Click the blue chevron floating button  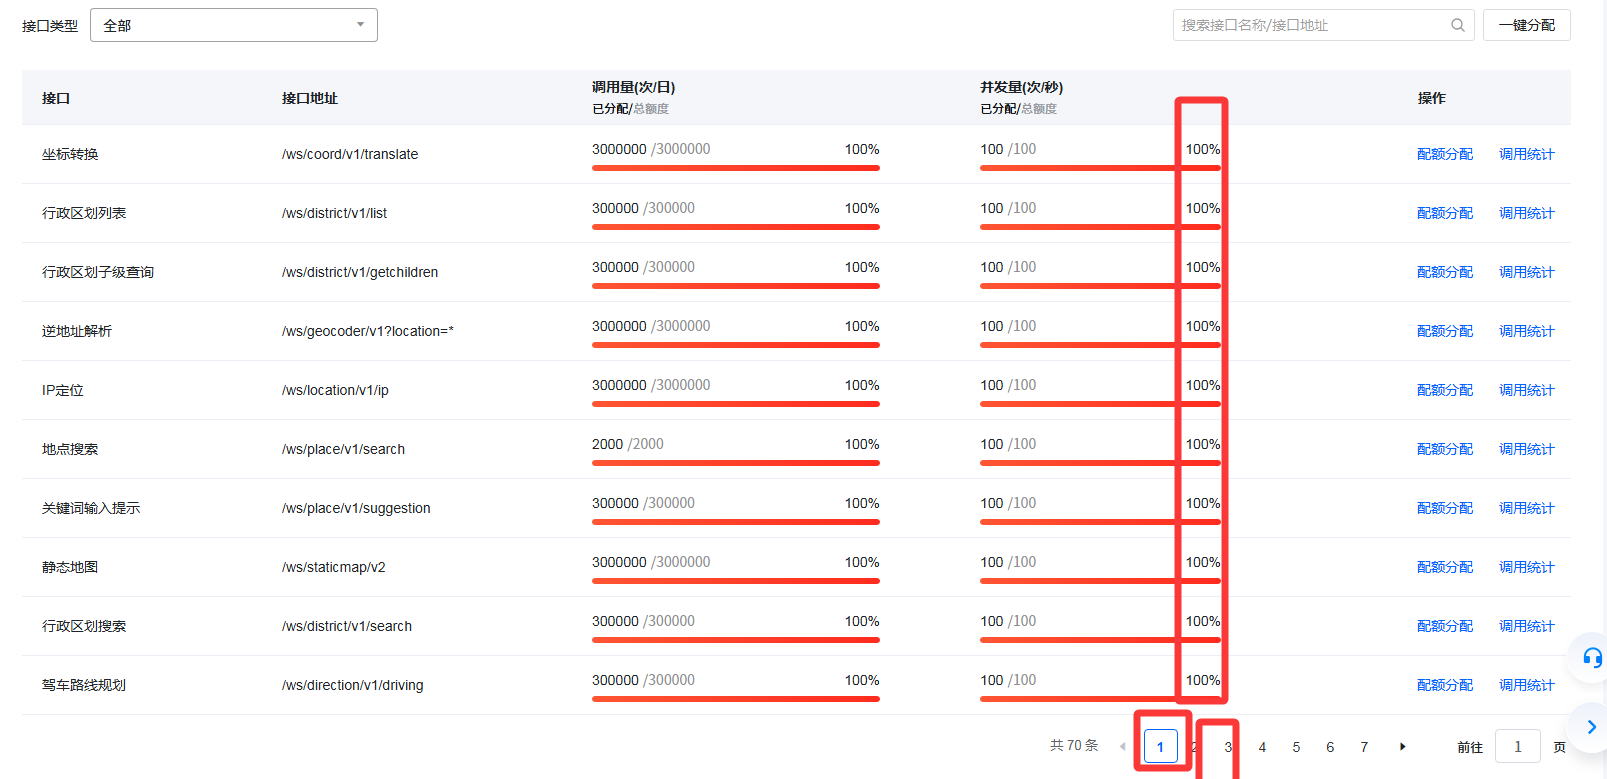tap(1592, 727)
